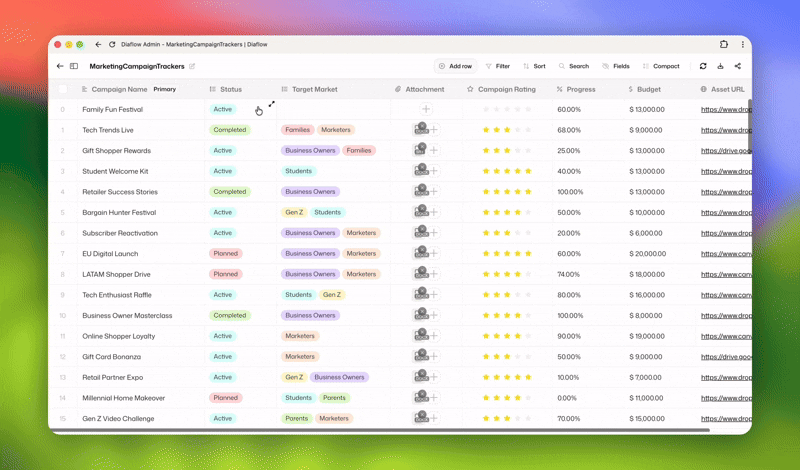Reload the page with the browser reload button

(112, 44)
